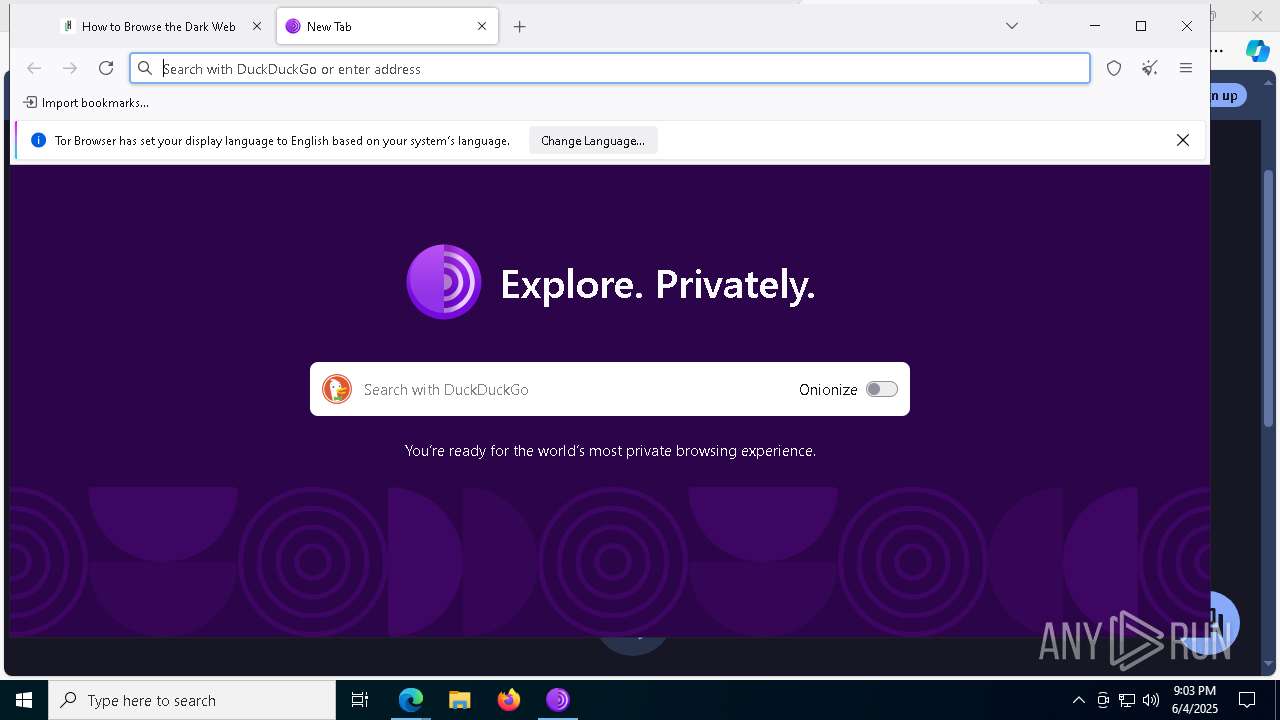Focus the address bar input
Image resolution: width=1280 pixels, height=720 pixels.
[610, 68]
